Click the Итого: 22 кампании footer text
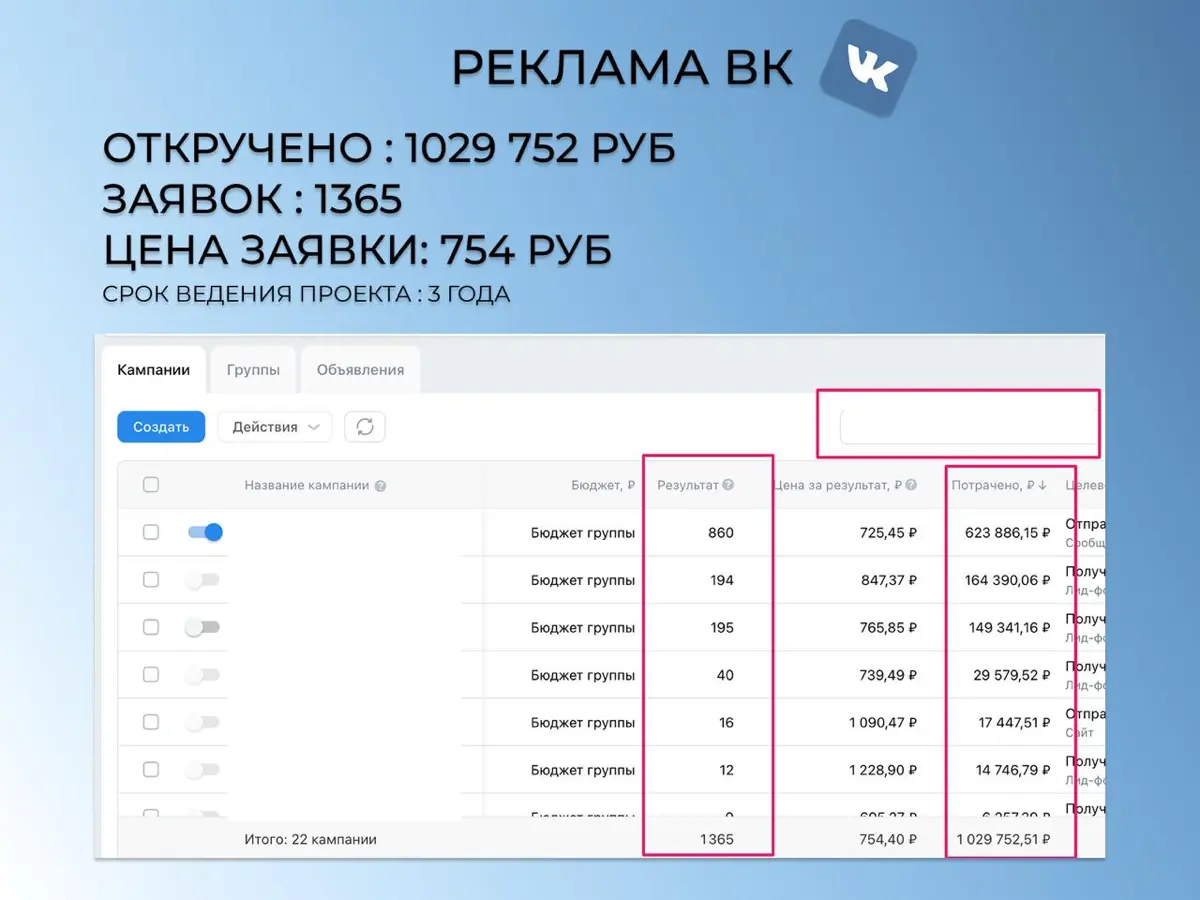This screenshot has width=1200, height=900. point(310,840)
